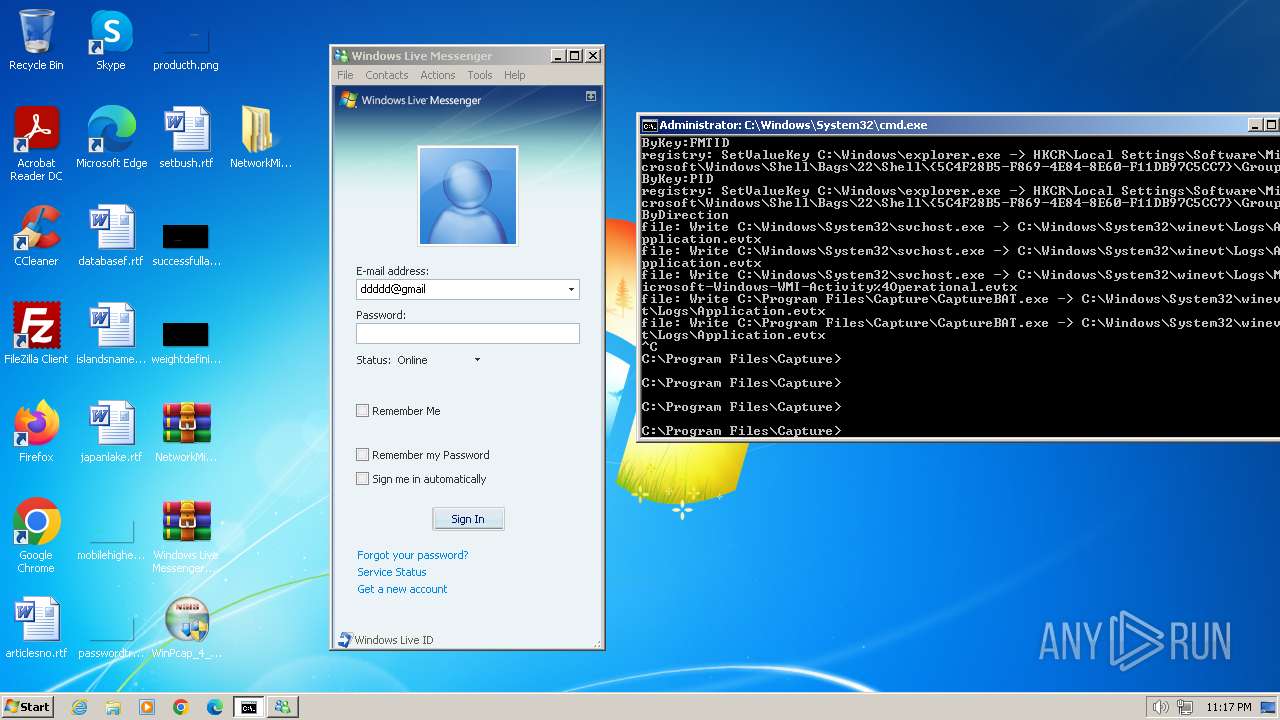Expand the E-mail address dropdown arrow
The image size is (1280, 720).
point(572,290)
